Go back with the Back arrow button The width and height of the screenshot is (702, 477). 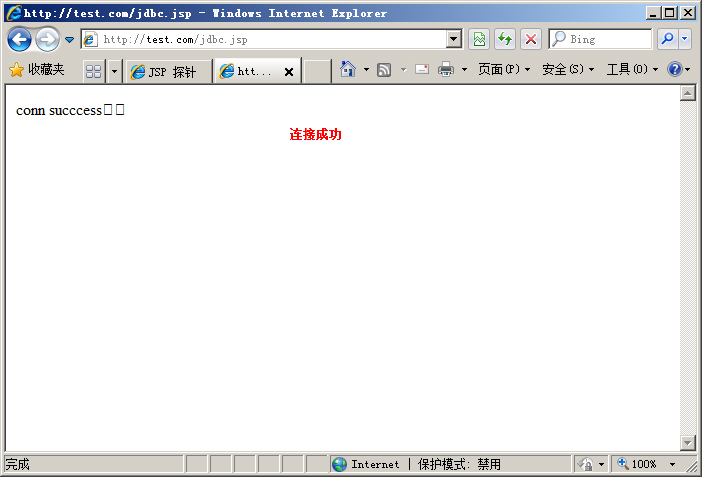pos(19,39)
